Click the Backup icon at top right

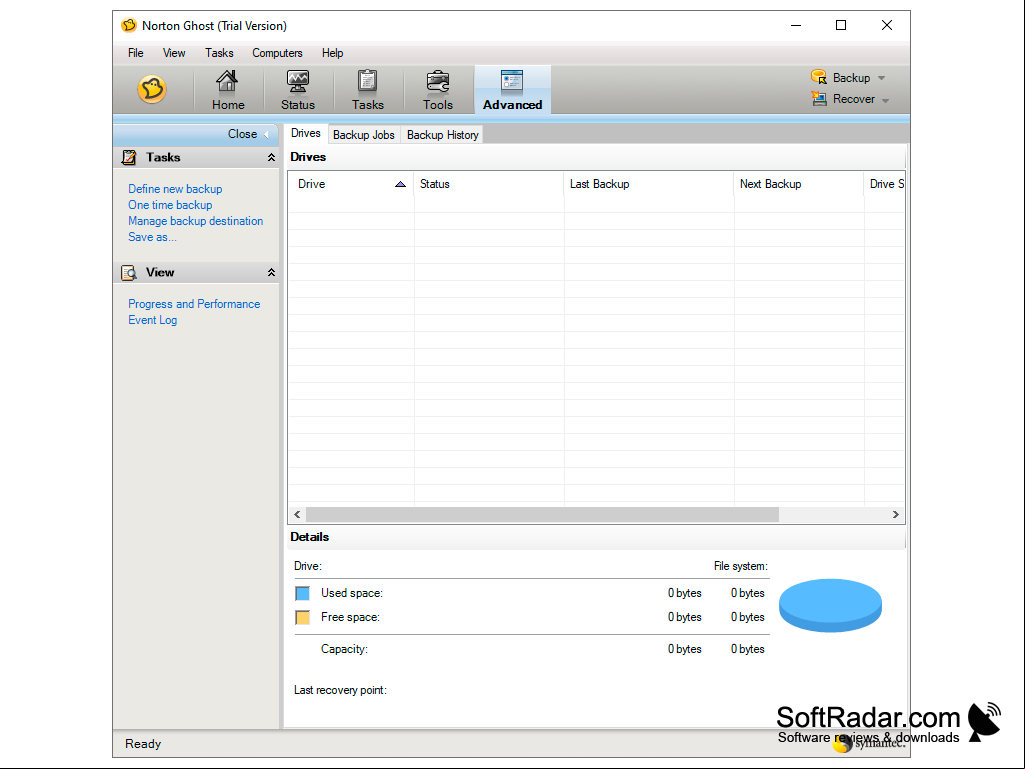tap(818, 77)
